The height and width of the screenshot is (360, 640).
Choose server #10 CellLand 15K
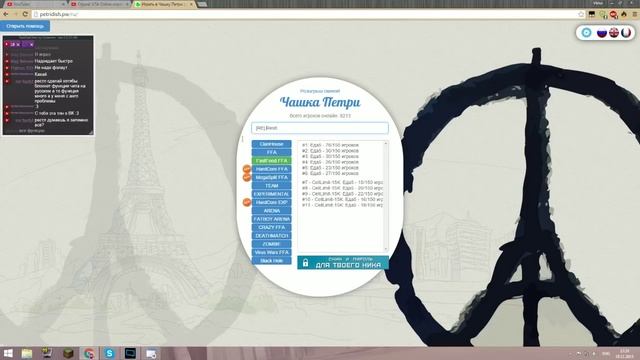tap(342, 200)
